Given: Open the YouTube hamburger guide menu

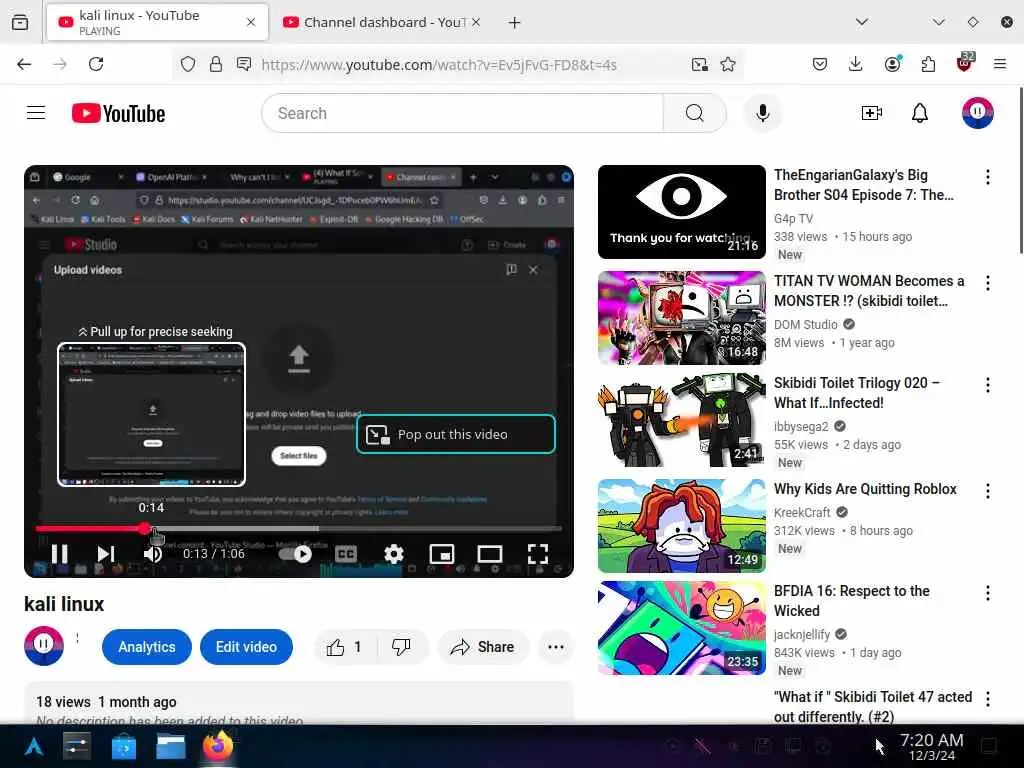Looking at the screenshot, I should click(36, 113).
